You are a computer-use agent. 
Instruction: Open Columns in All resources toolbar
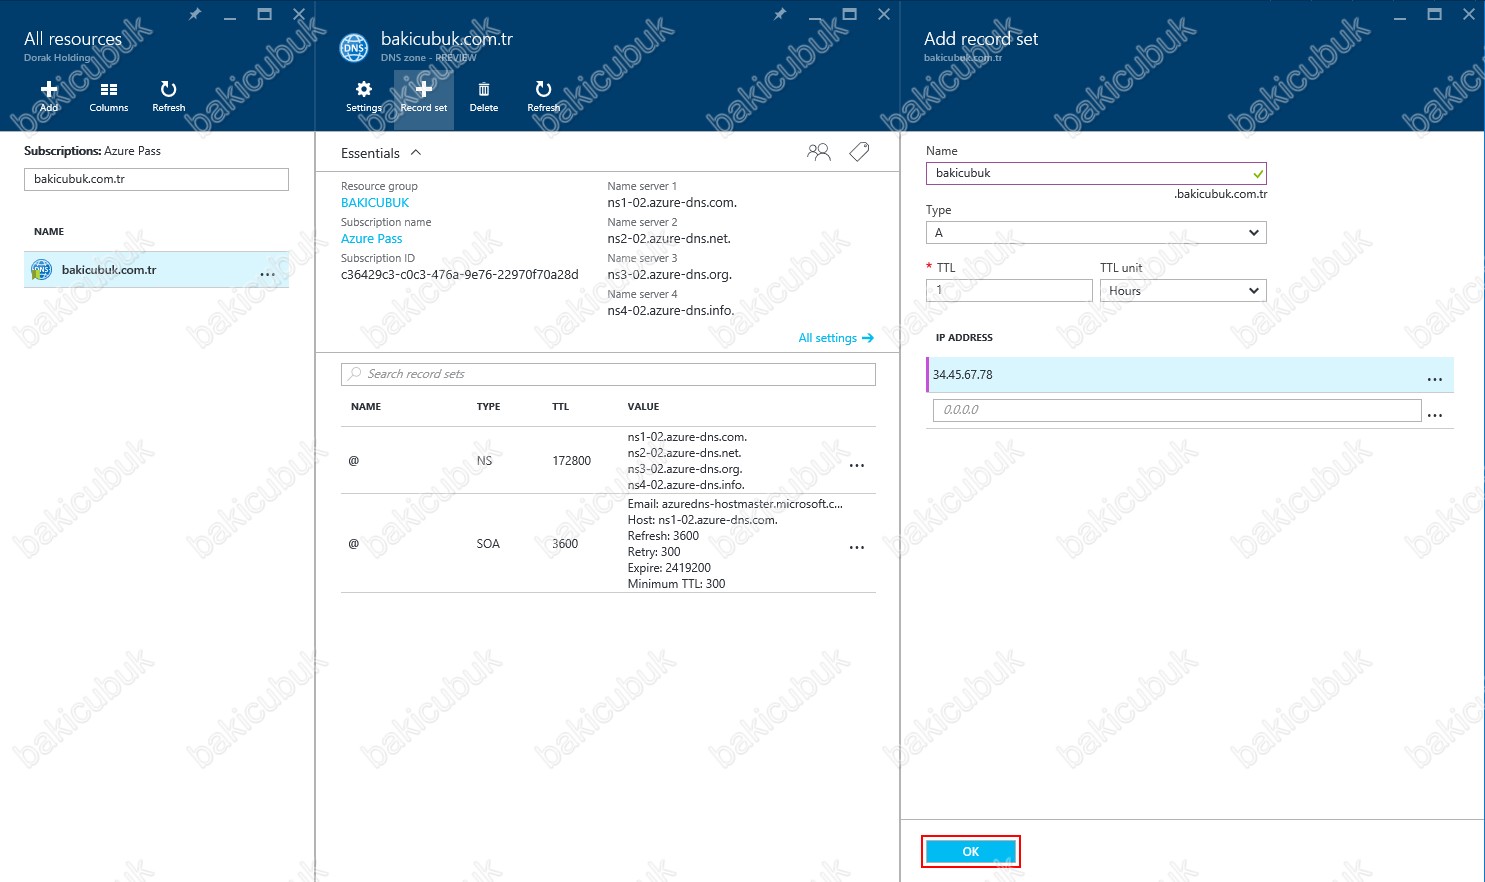click(108, 96)
